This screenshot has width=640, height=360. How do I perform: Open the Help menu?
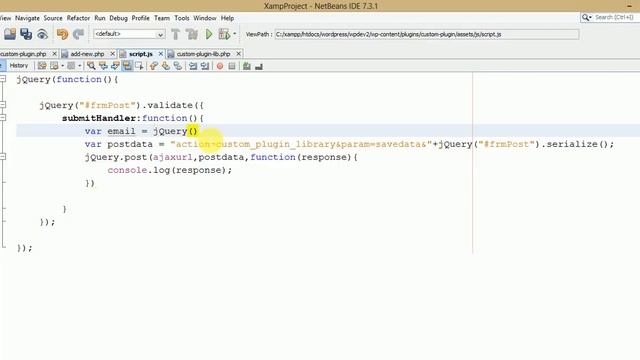click(227, 18)
